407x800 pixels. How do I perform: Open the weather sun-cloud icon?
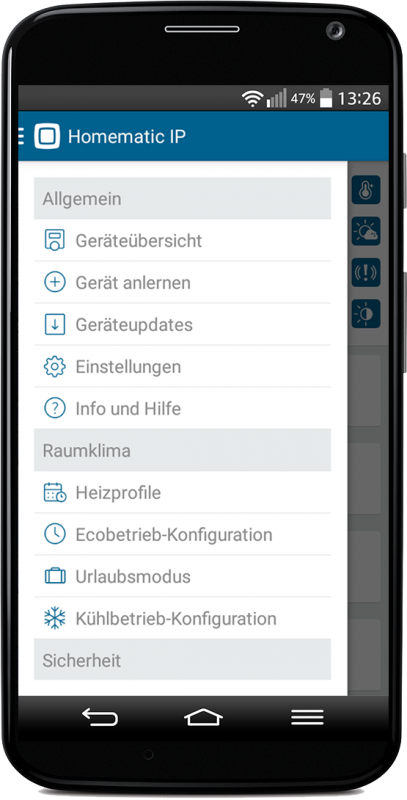[x=366, y=231]
